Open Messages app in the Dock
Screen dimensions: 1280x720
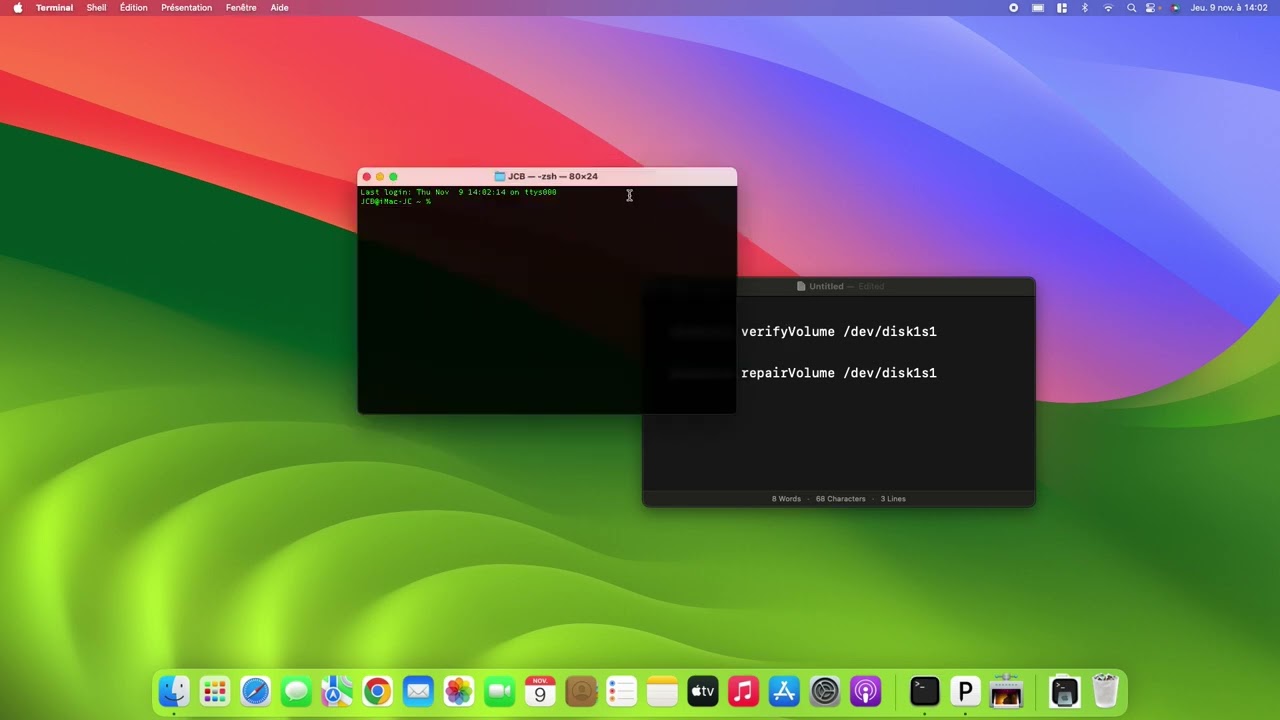pos(296,691)
